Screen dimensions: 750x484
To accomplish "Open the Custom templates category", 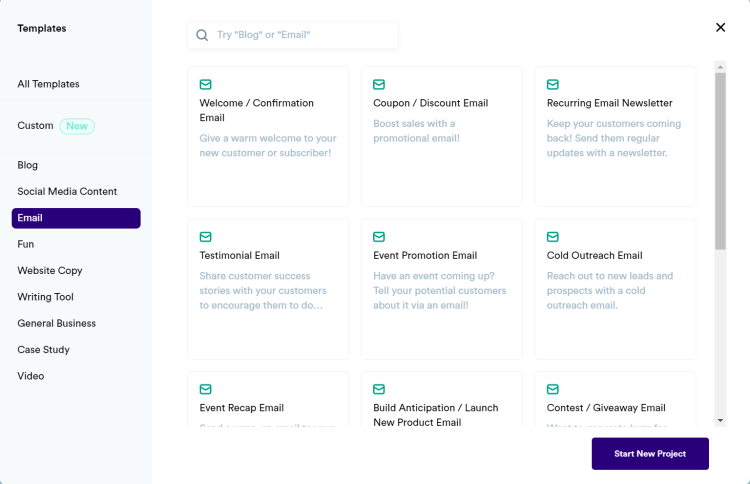I will [x=35, y=125].
